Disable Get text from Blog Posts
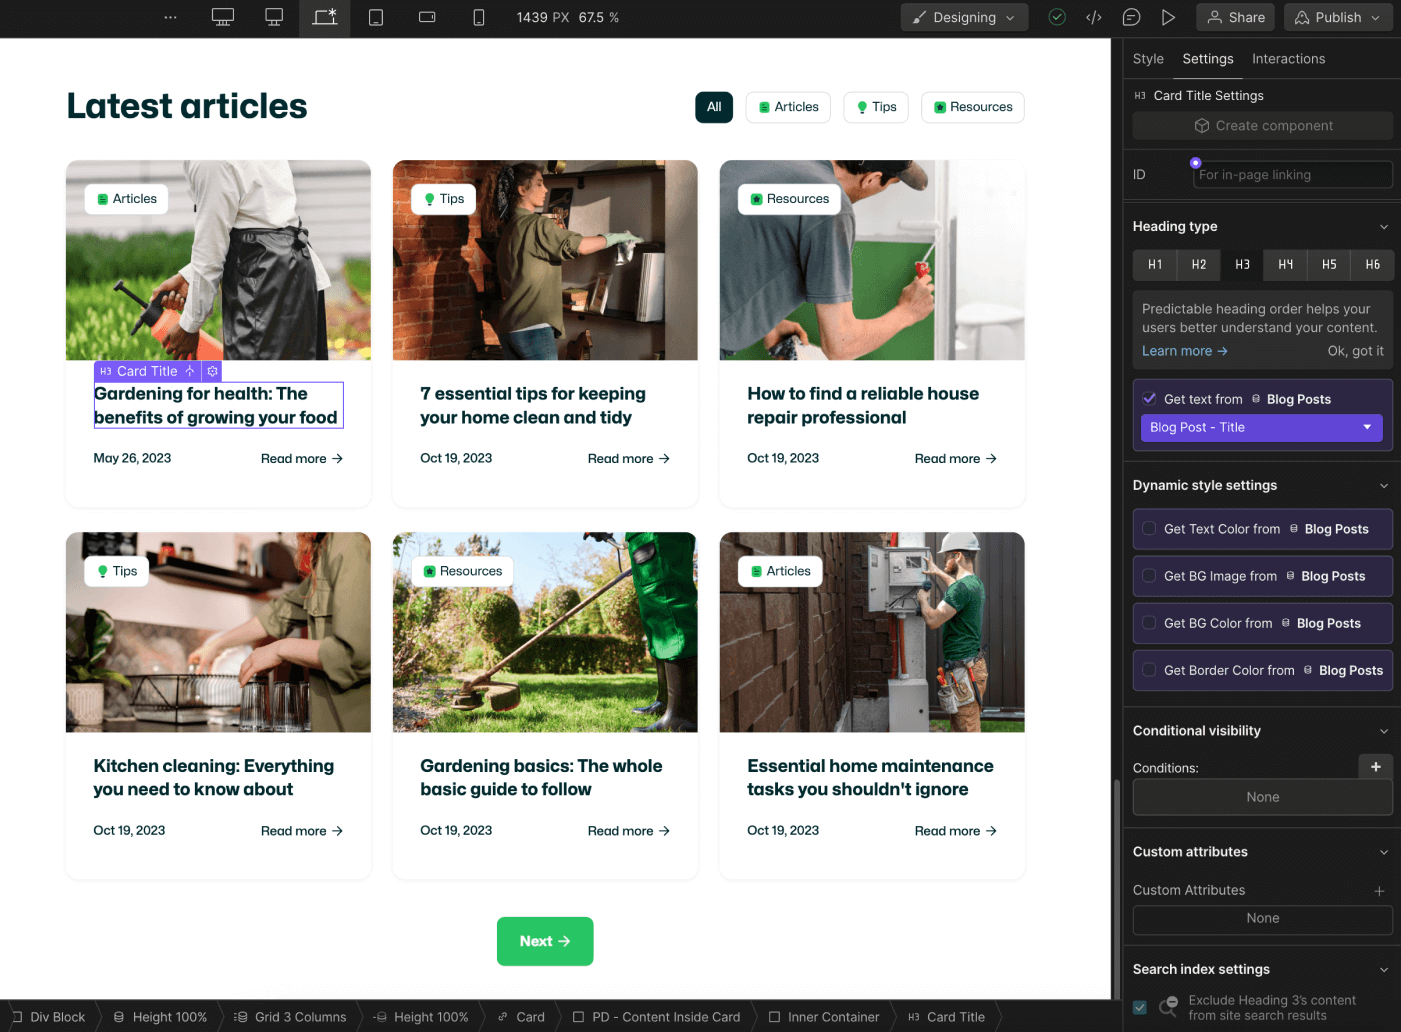The image size is (1401, 1032). point(1148,398)
